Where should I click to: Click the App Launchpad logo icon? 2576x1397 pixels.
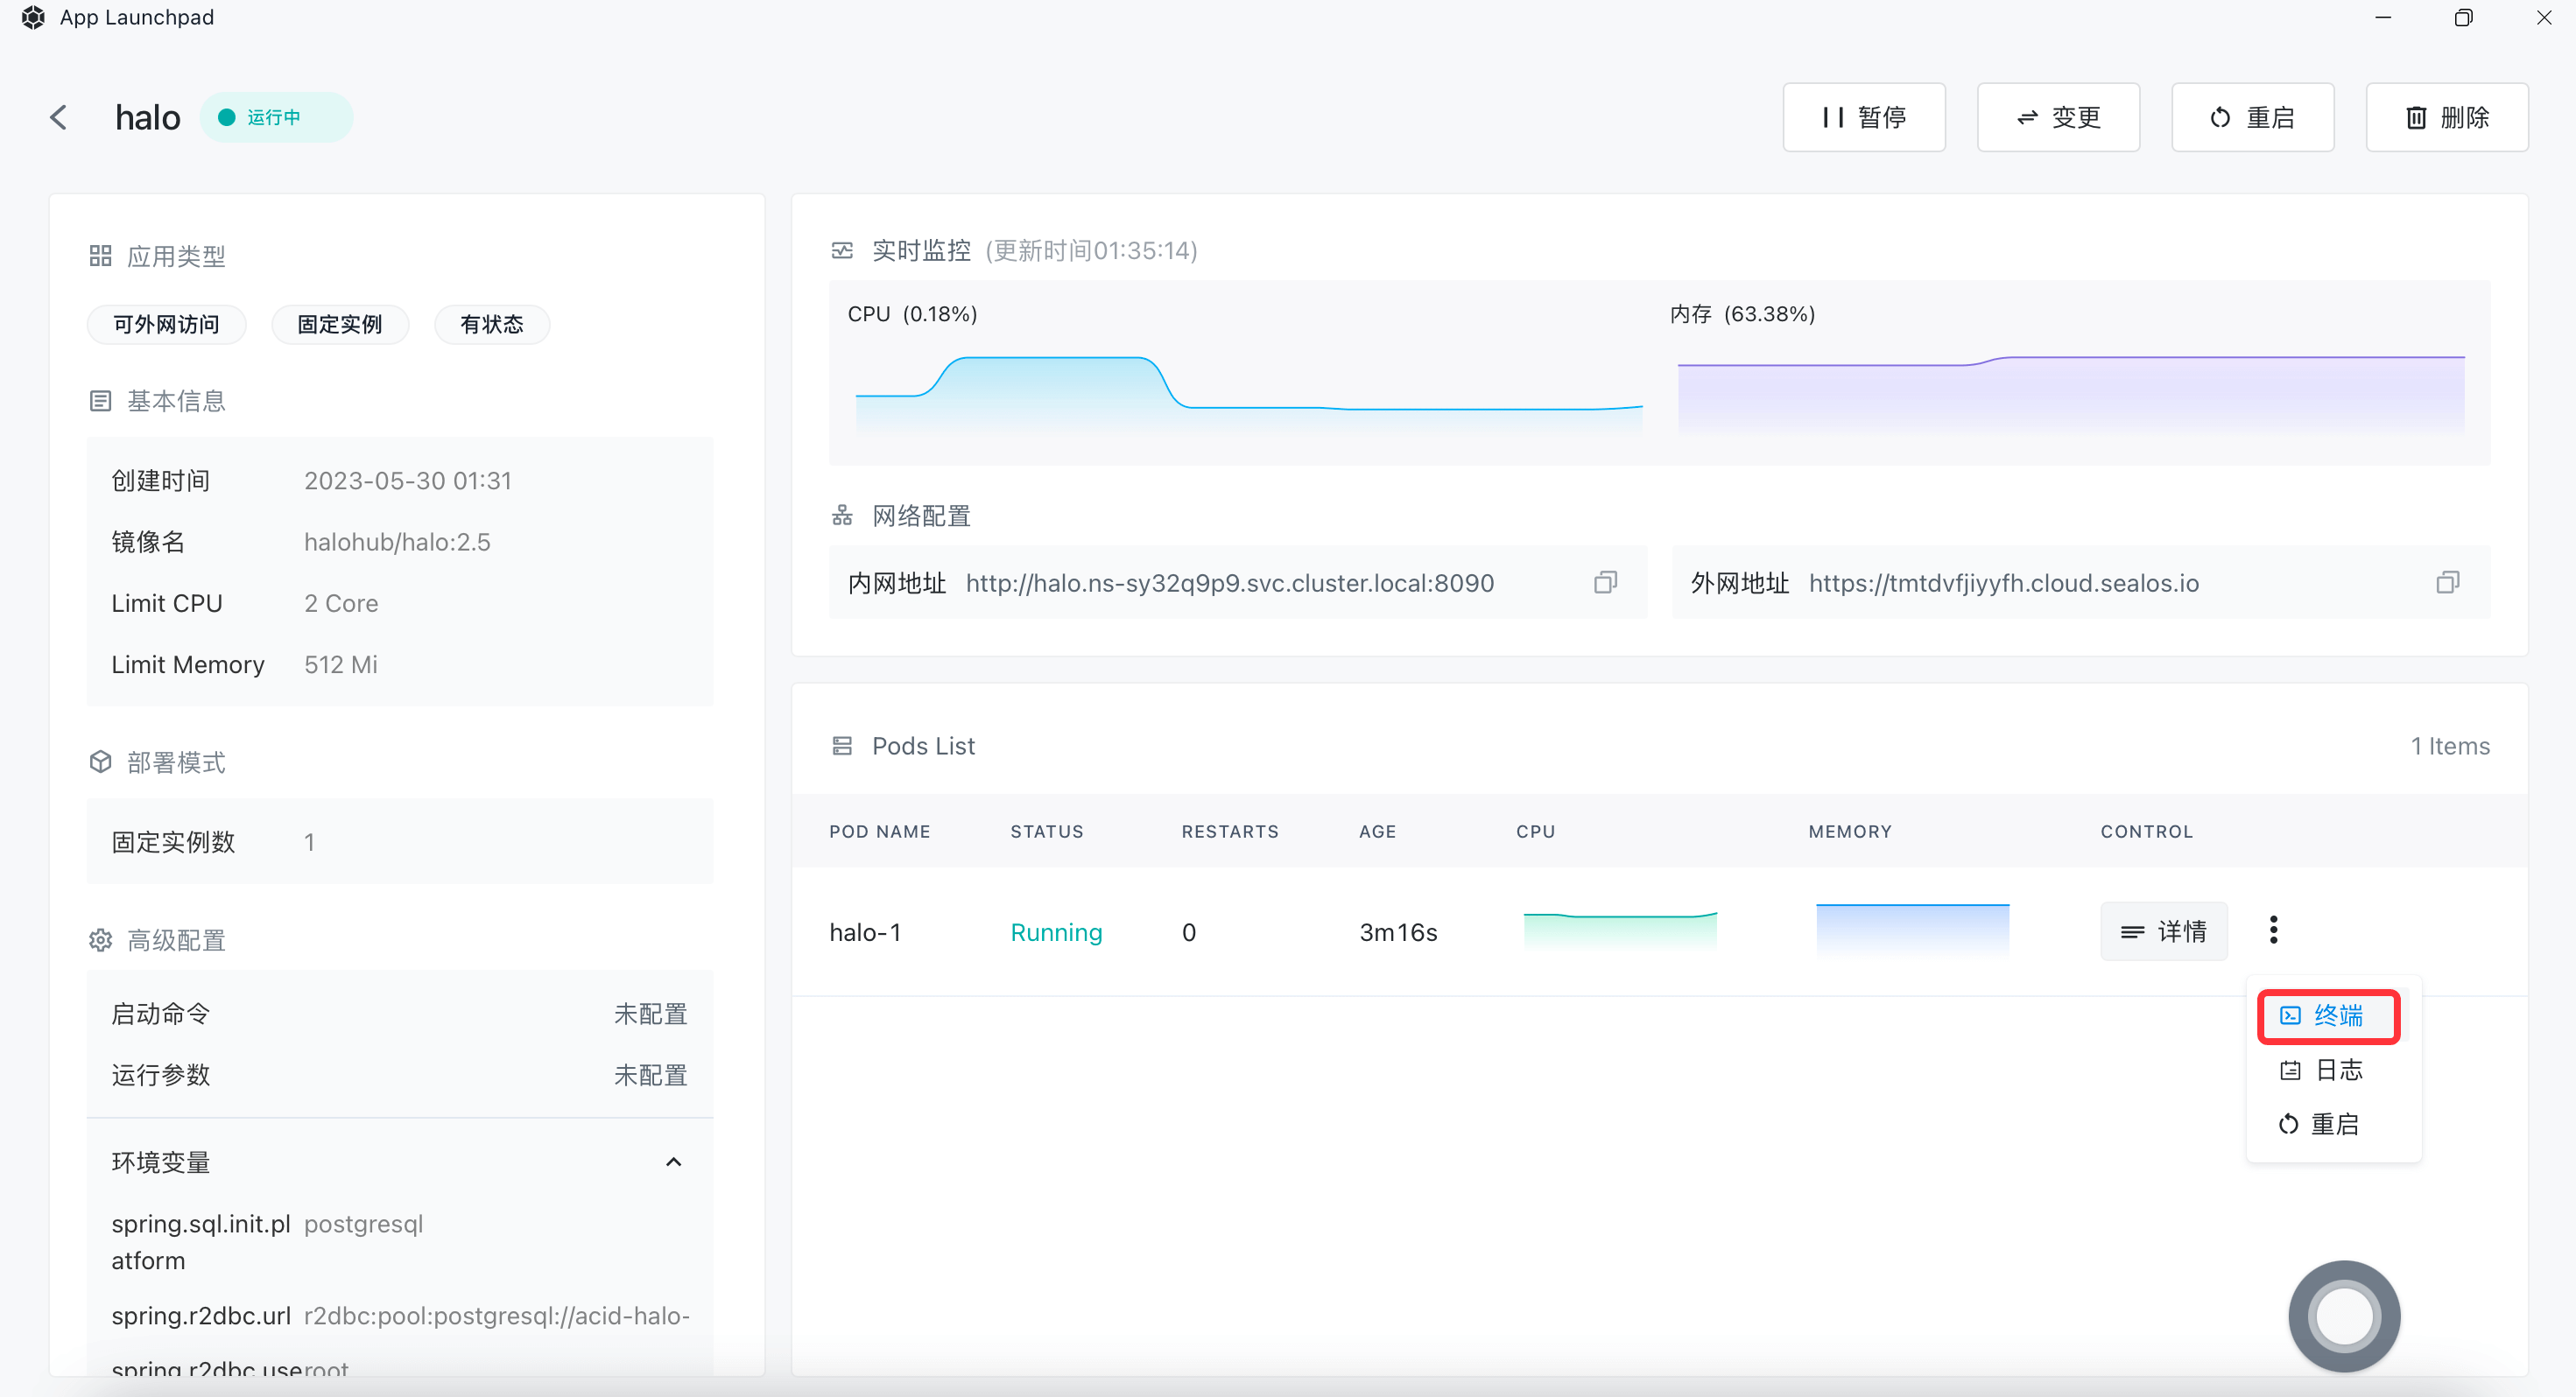click(33, 17)
